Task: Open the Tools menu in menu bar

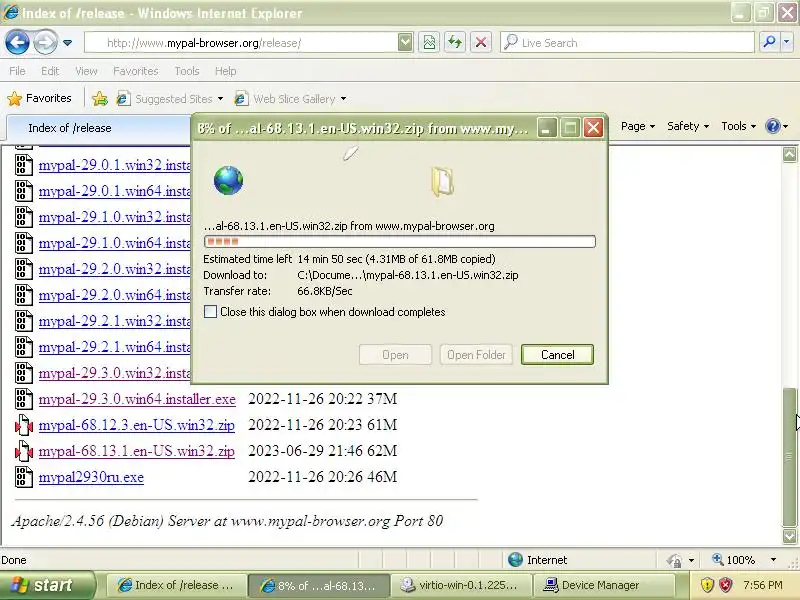Action: click(187, 71)
